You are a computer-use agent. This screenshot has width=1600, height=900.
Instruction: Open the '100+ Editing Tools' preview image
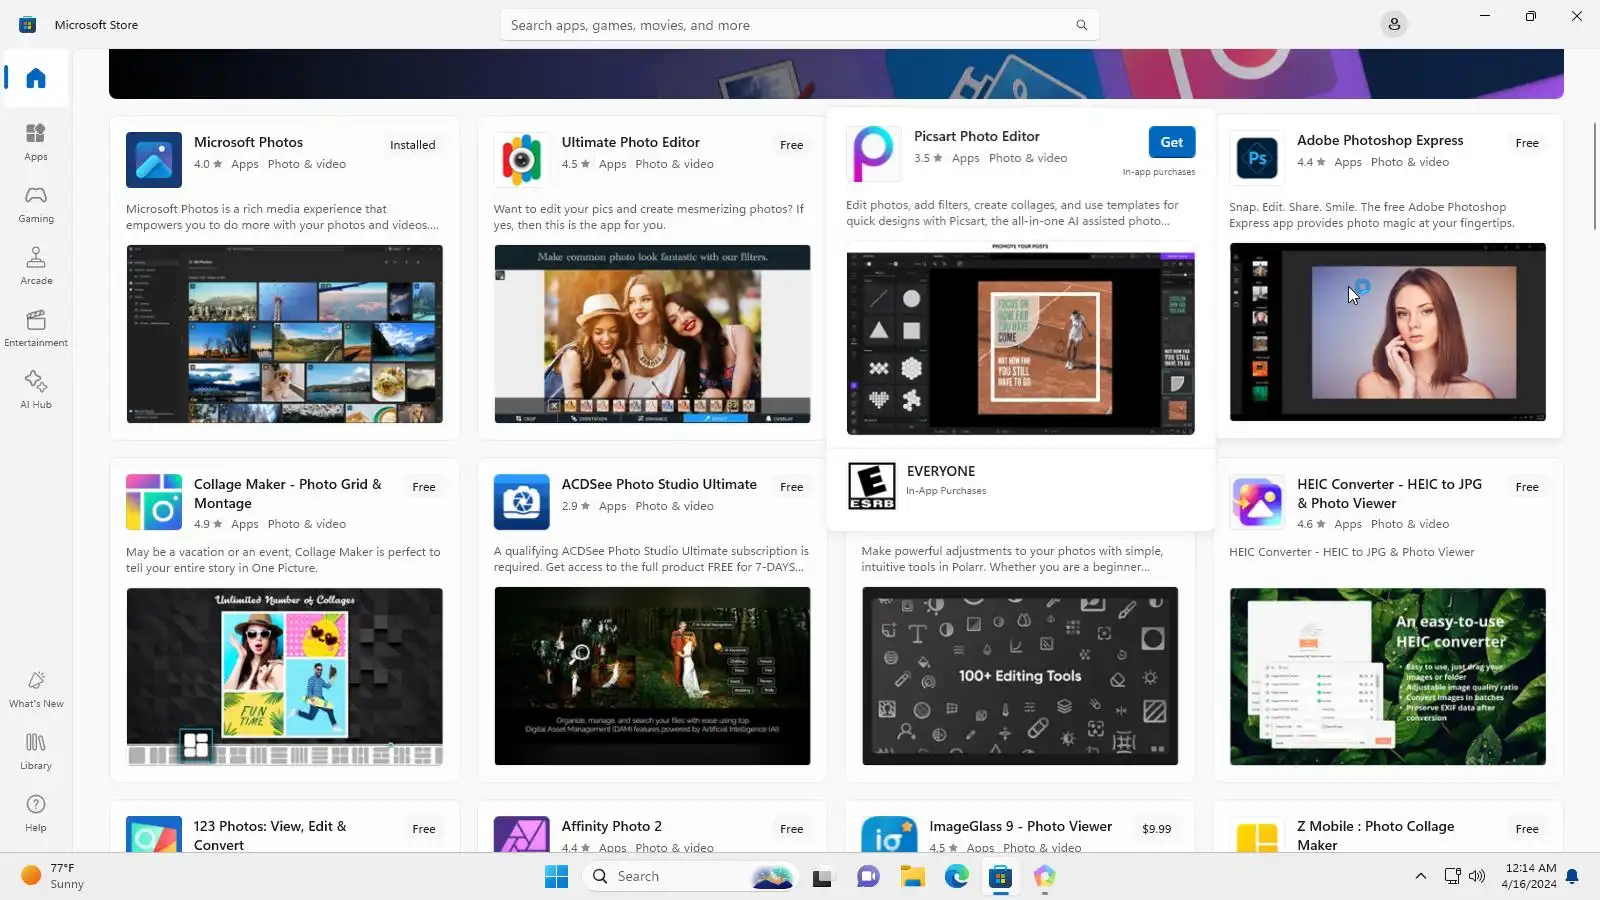click(1020, 676)
